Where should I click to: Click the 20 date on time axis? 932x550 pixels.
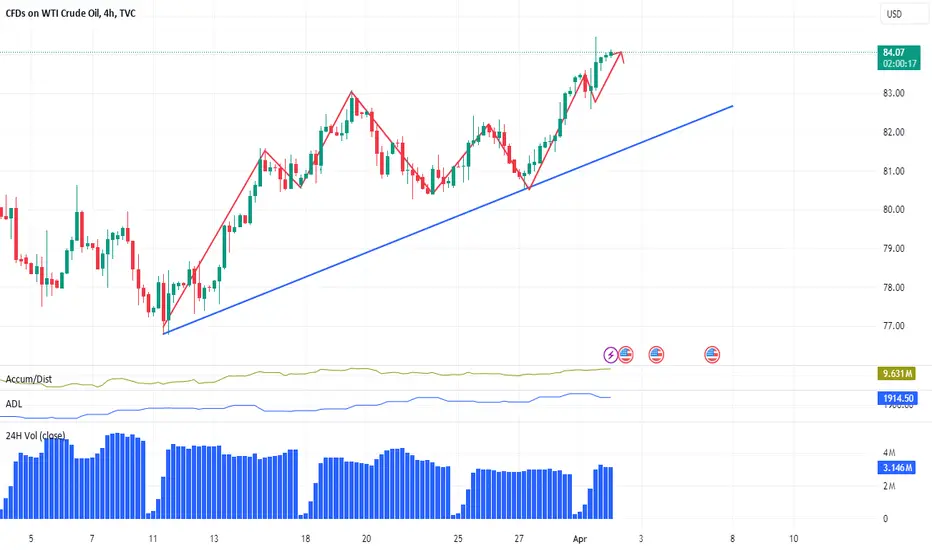click(x=366, y=539)
